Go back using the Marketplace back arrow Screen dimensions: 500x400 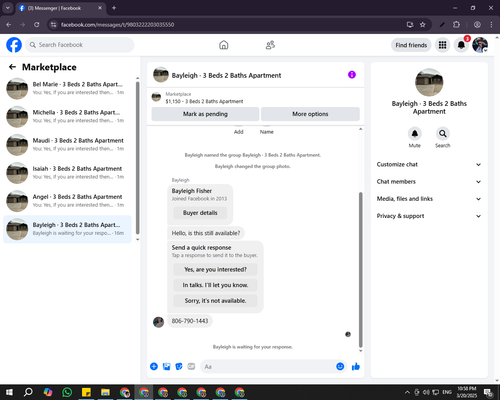click(12, 67)
